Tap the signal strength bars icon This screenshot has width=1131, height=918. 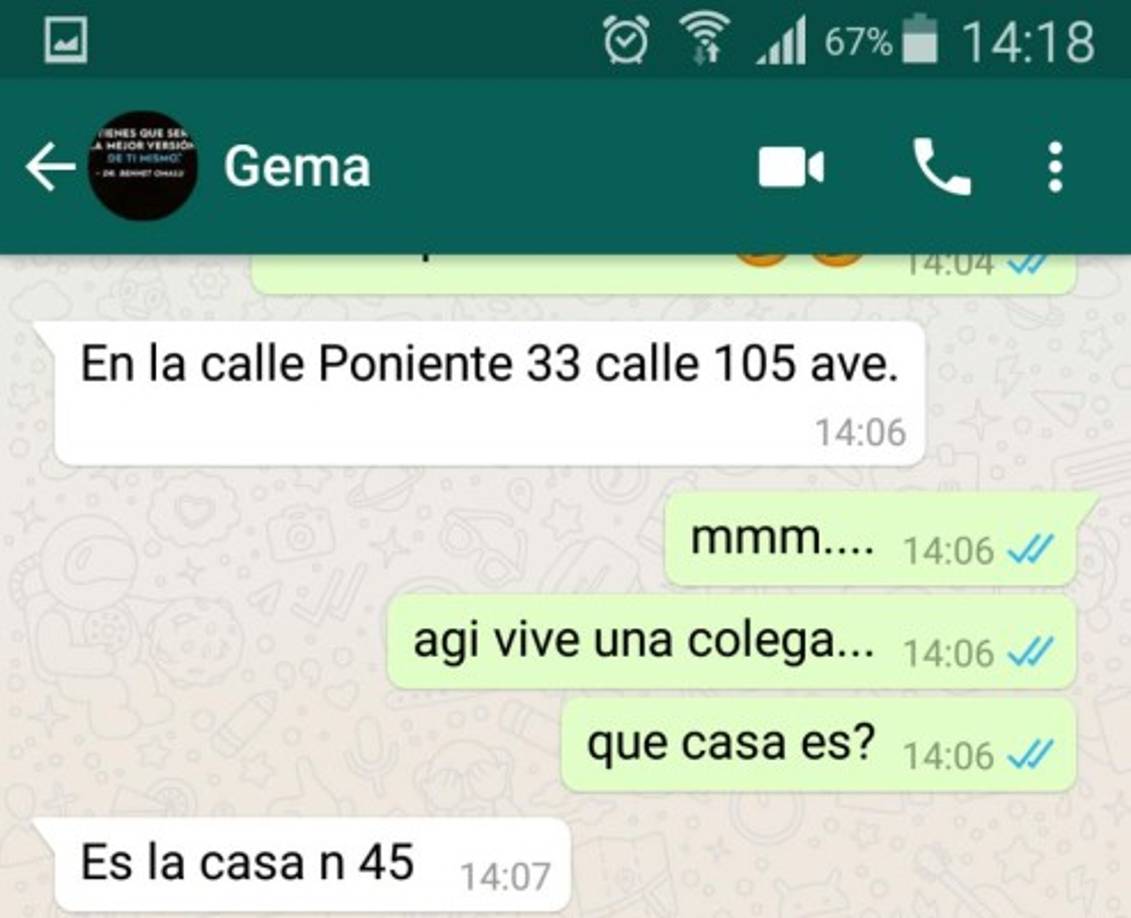[781, 42]
